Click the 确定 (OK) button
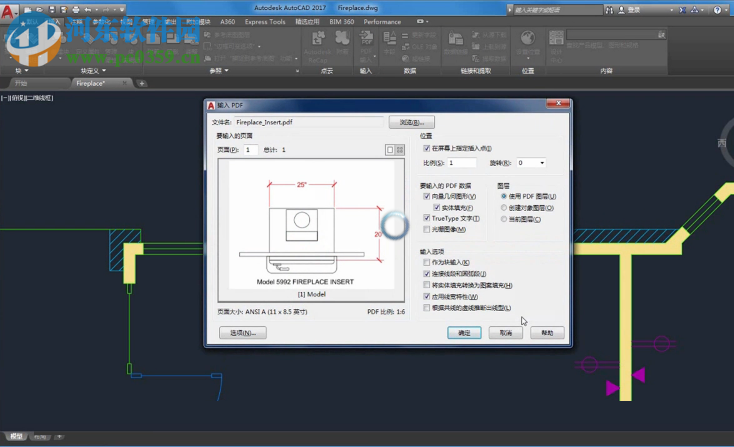This screenshot has height=447, width=734. pyautogui.click(x=464, y=333)
